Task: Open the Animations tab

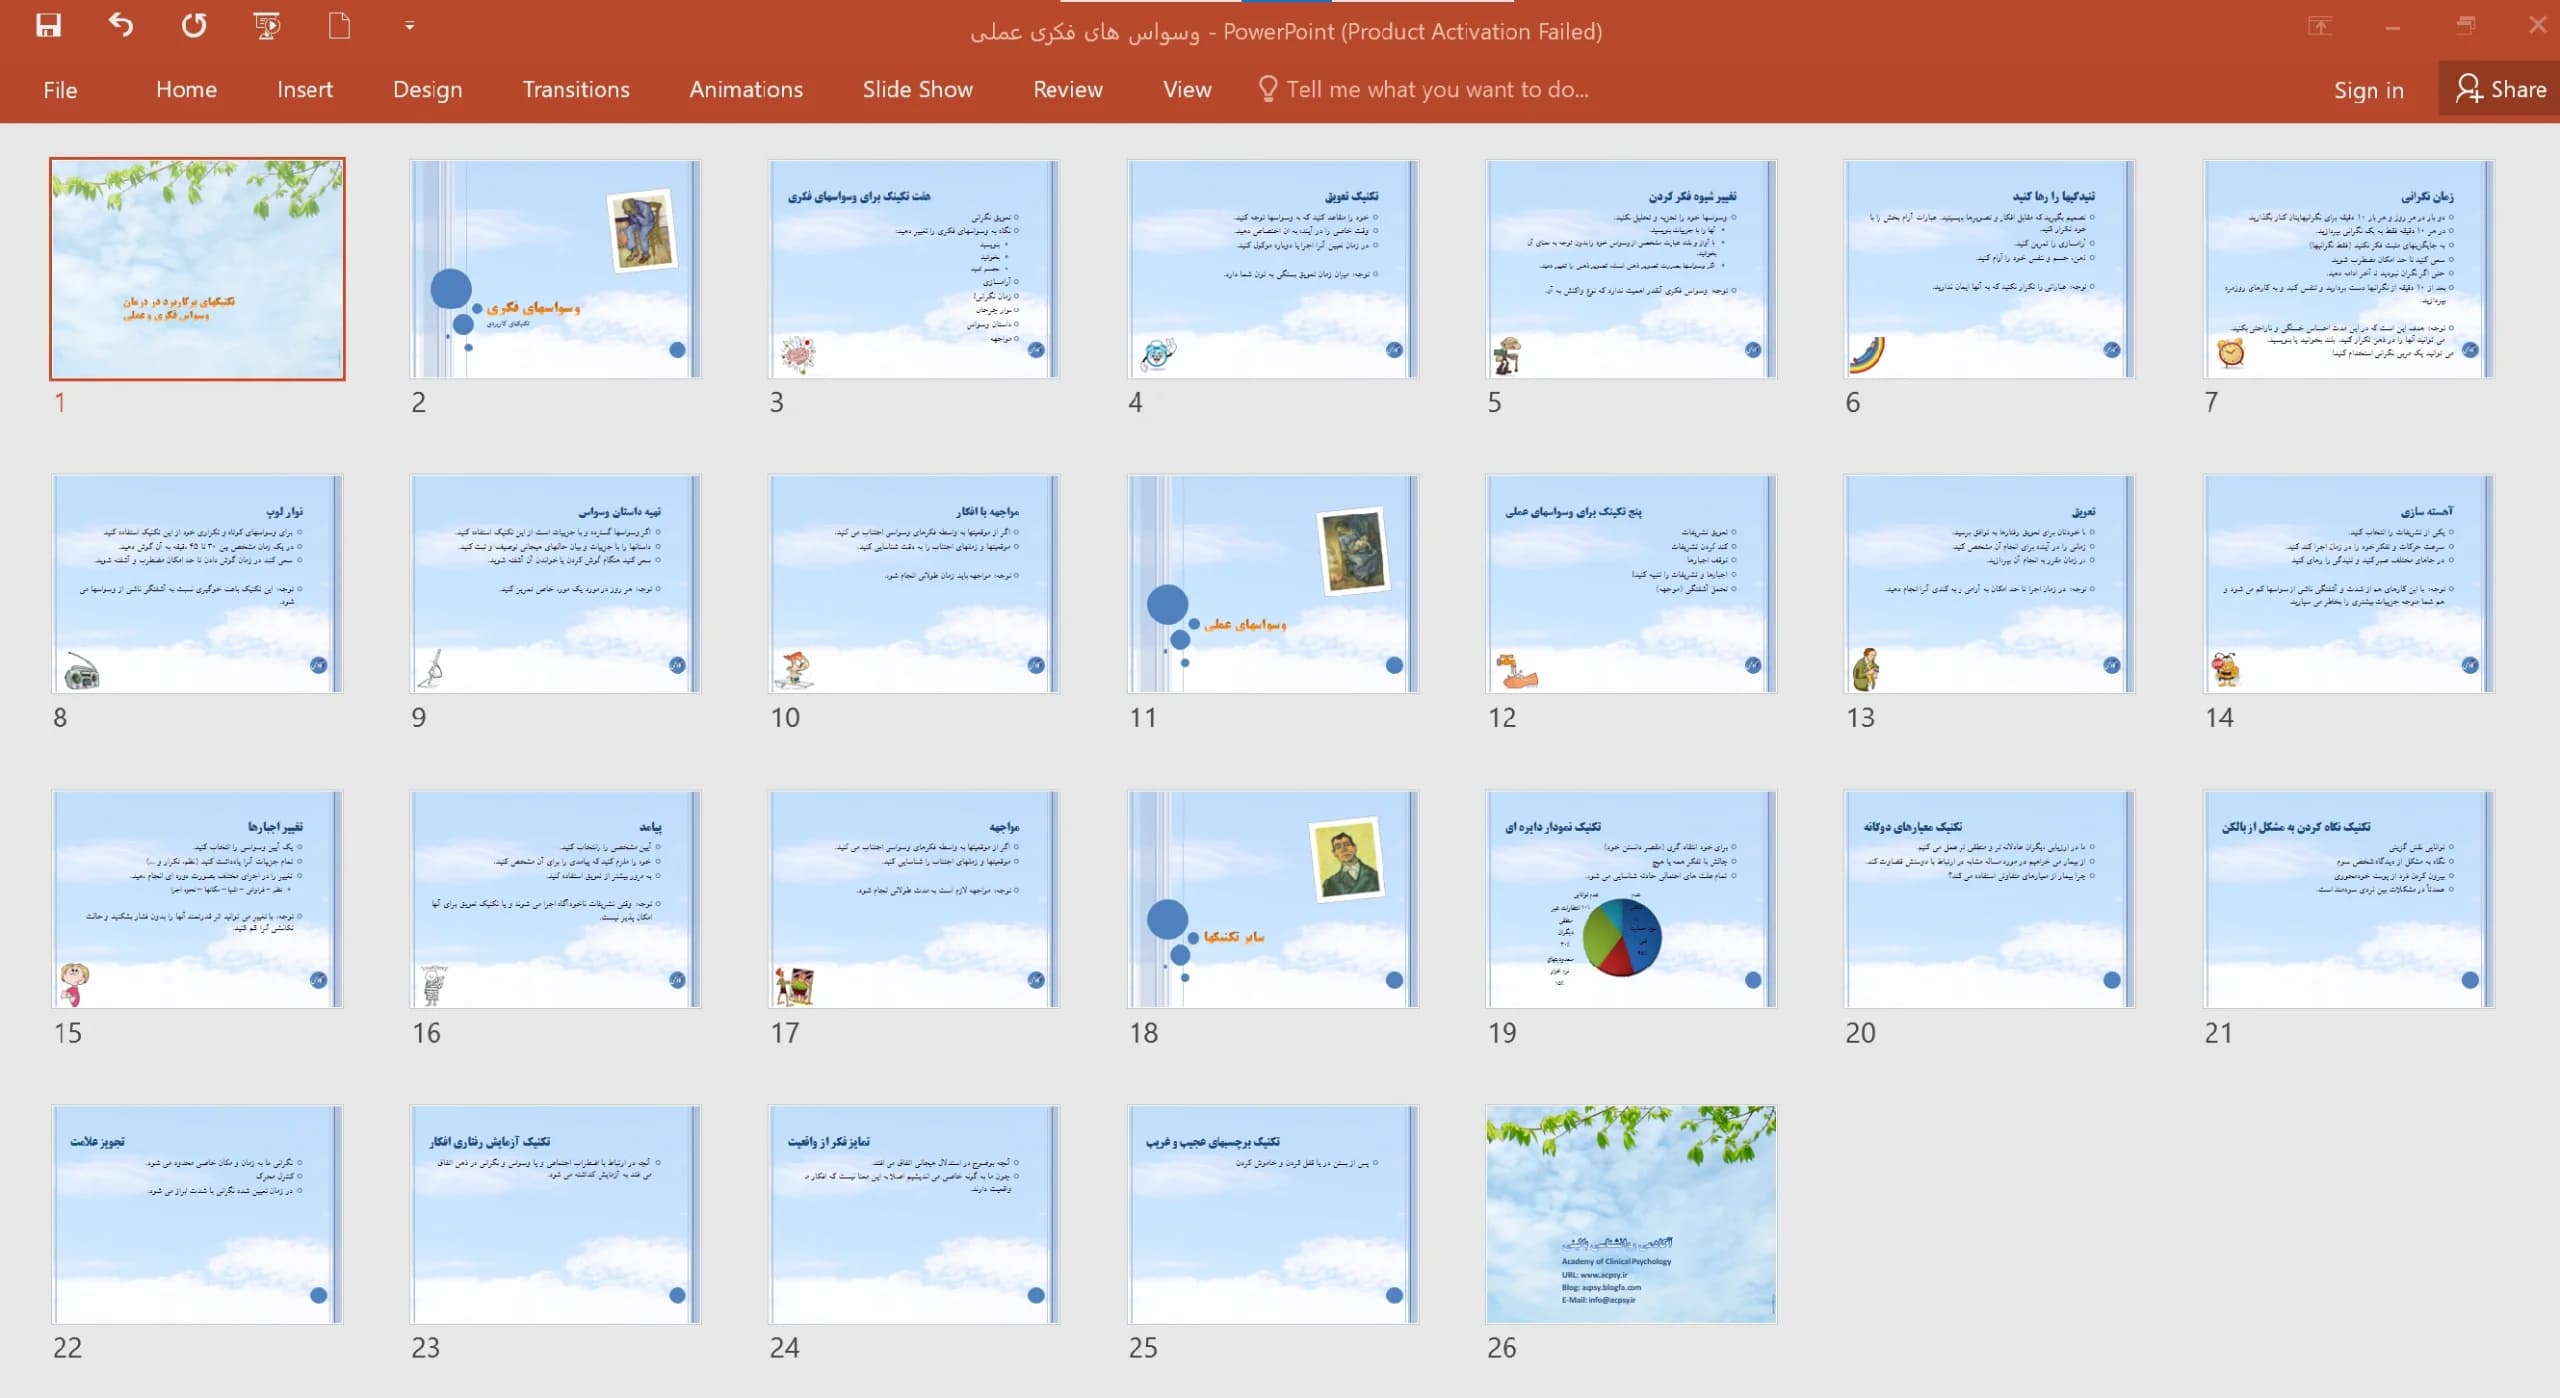Action: pyautogui.click(x=746, y=90)
